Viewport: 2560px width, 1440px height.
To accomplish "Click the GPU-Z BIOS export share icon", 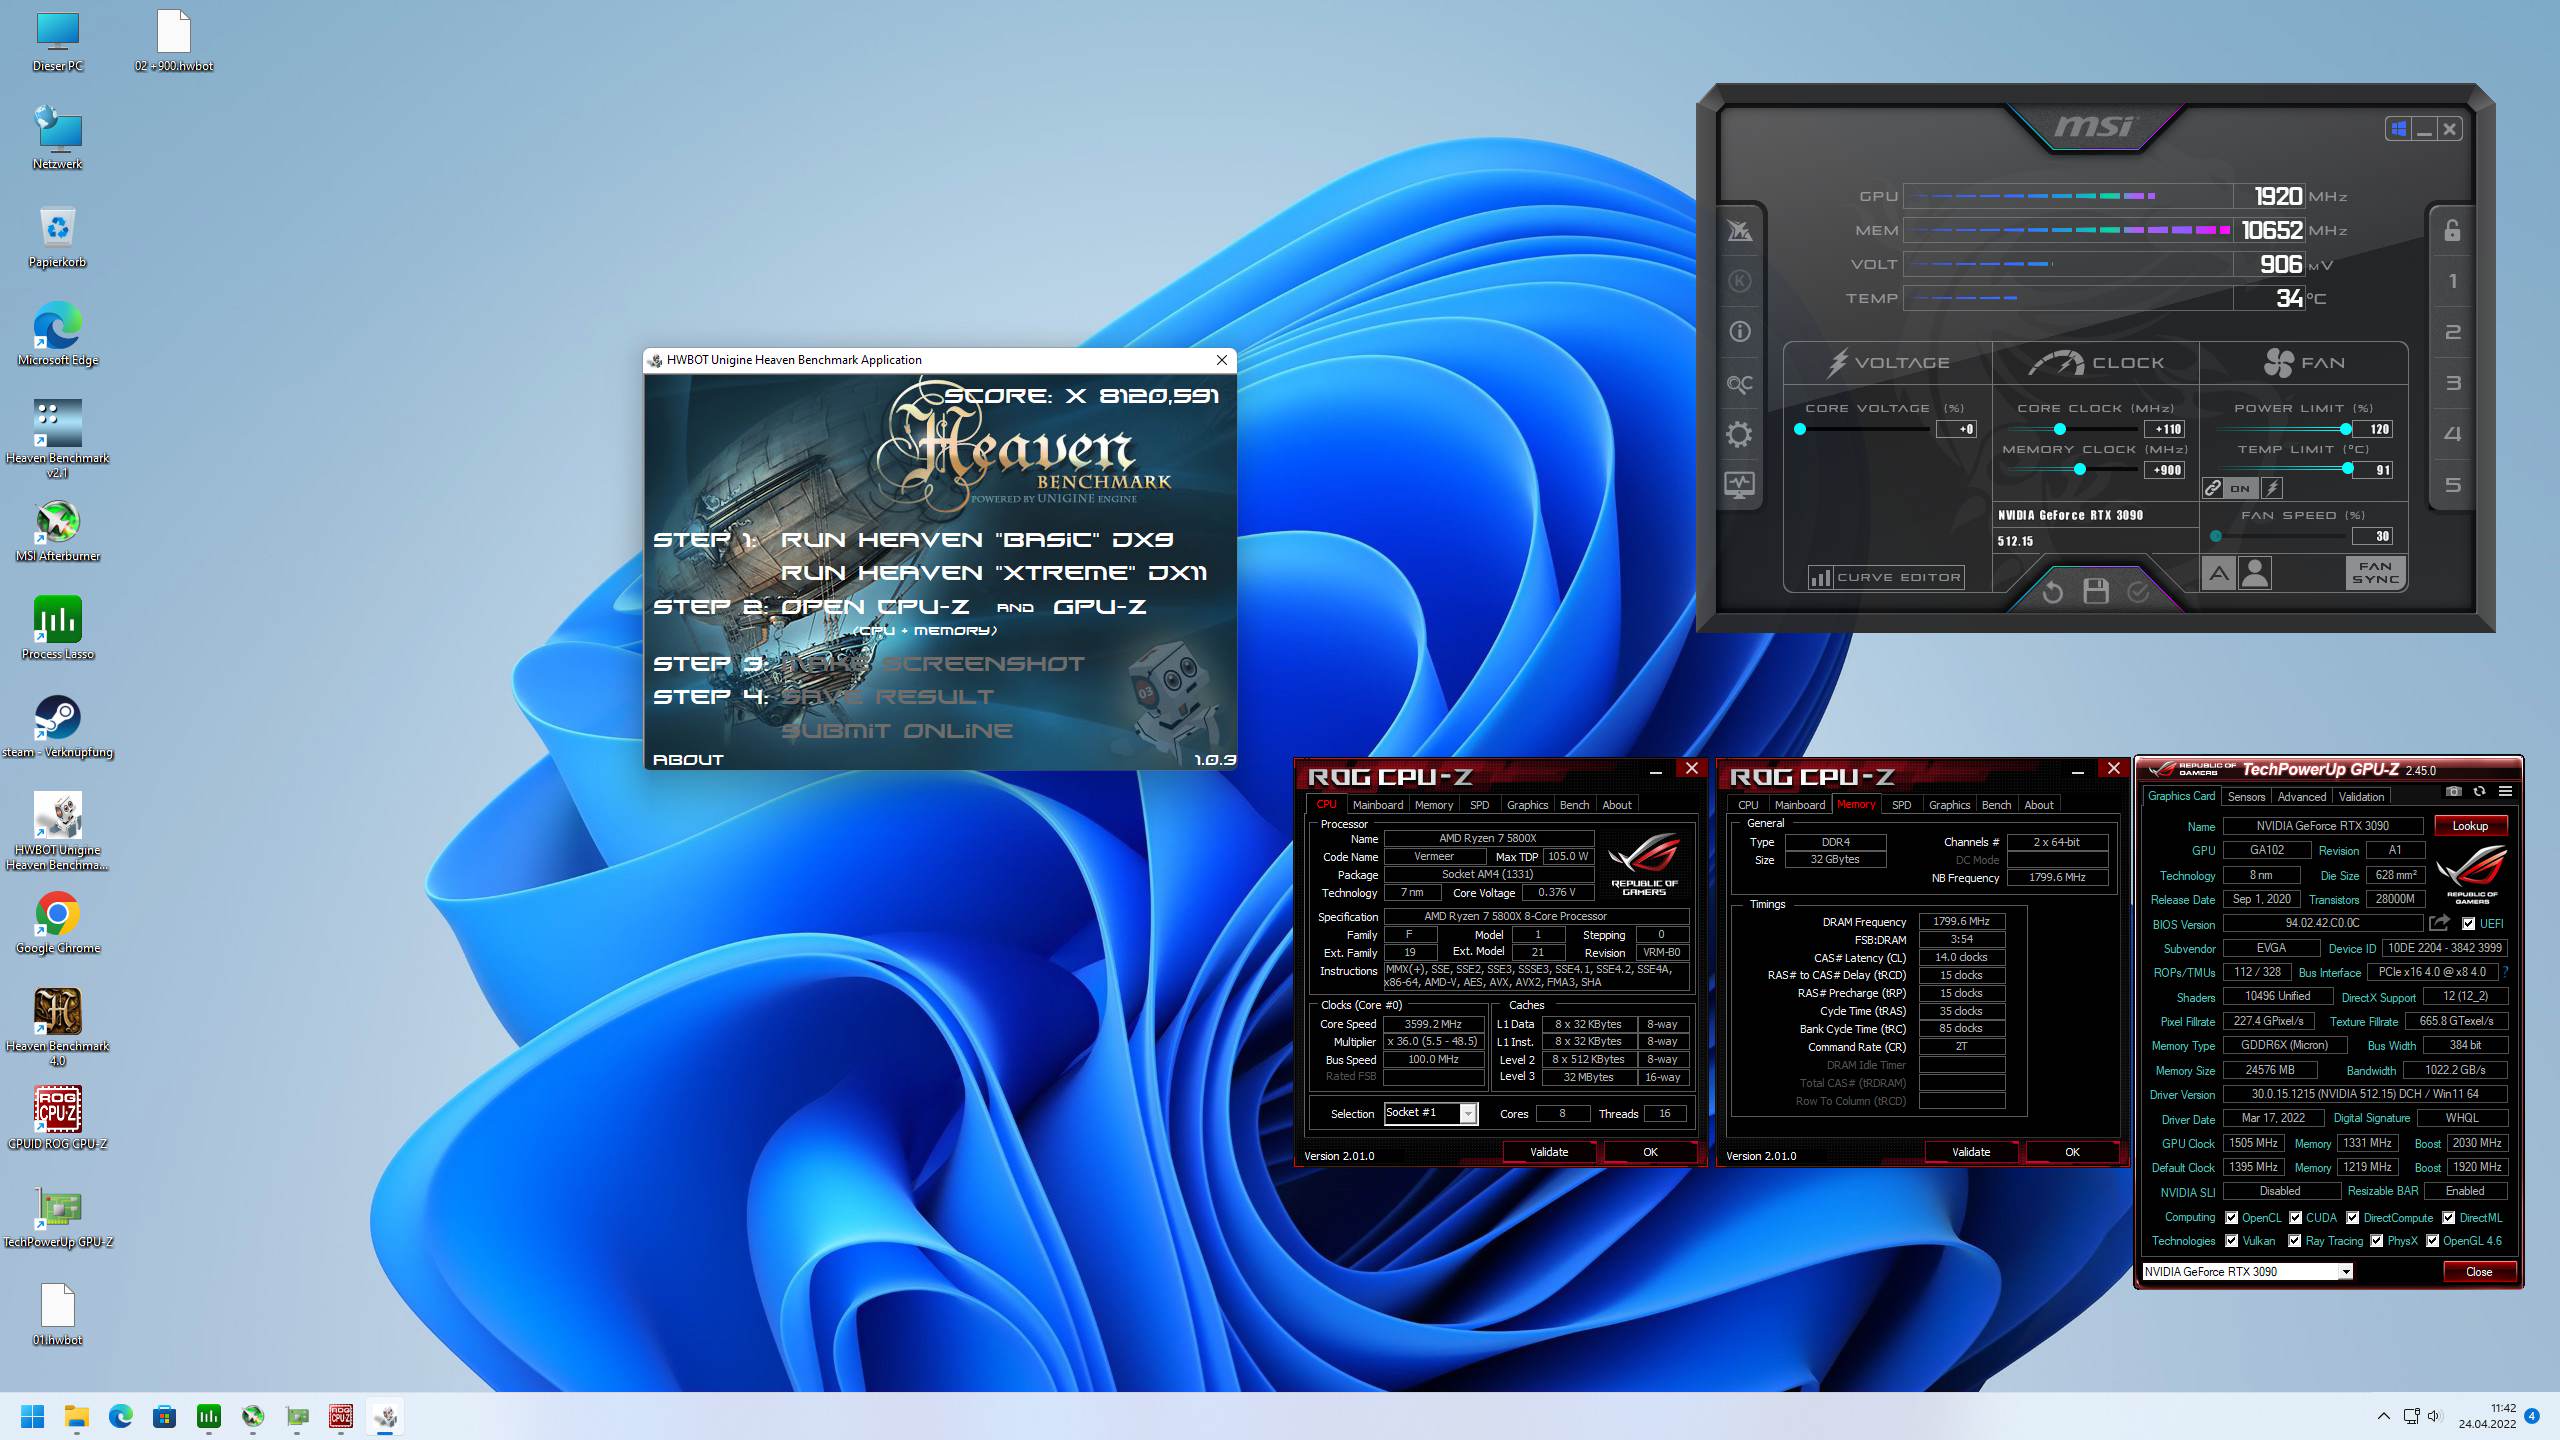I will tap(2440, 923).
